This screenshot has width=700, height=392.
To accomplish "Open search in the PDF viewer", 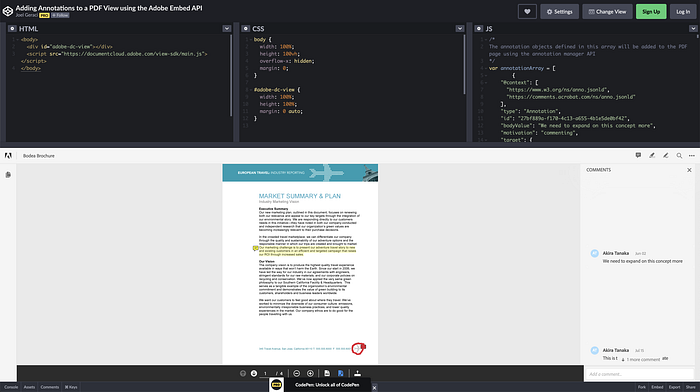I will [679, 156].
